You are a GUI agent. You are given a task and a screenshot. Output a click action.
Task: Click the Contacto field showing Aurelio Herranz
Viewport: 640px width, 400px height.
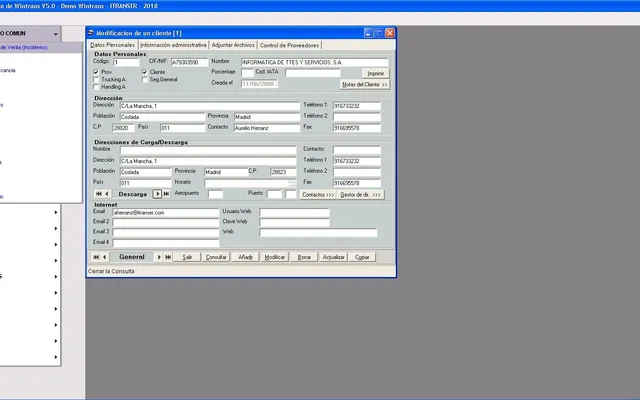point(267,128)
